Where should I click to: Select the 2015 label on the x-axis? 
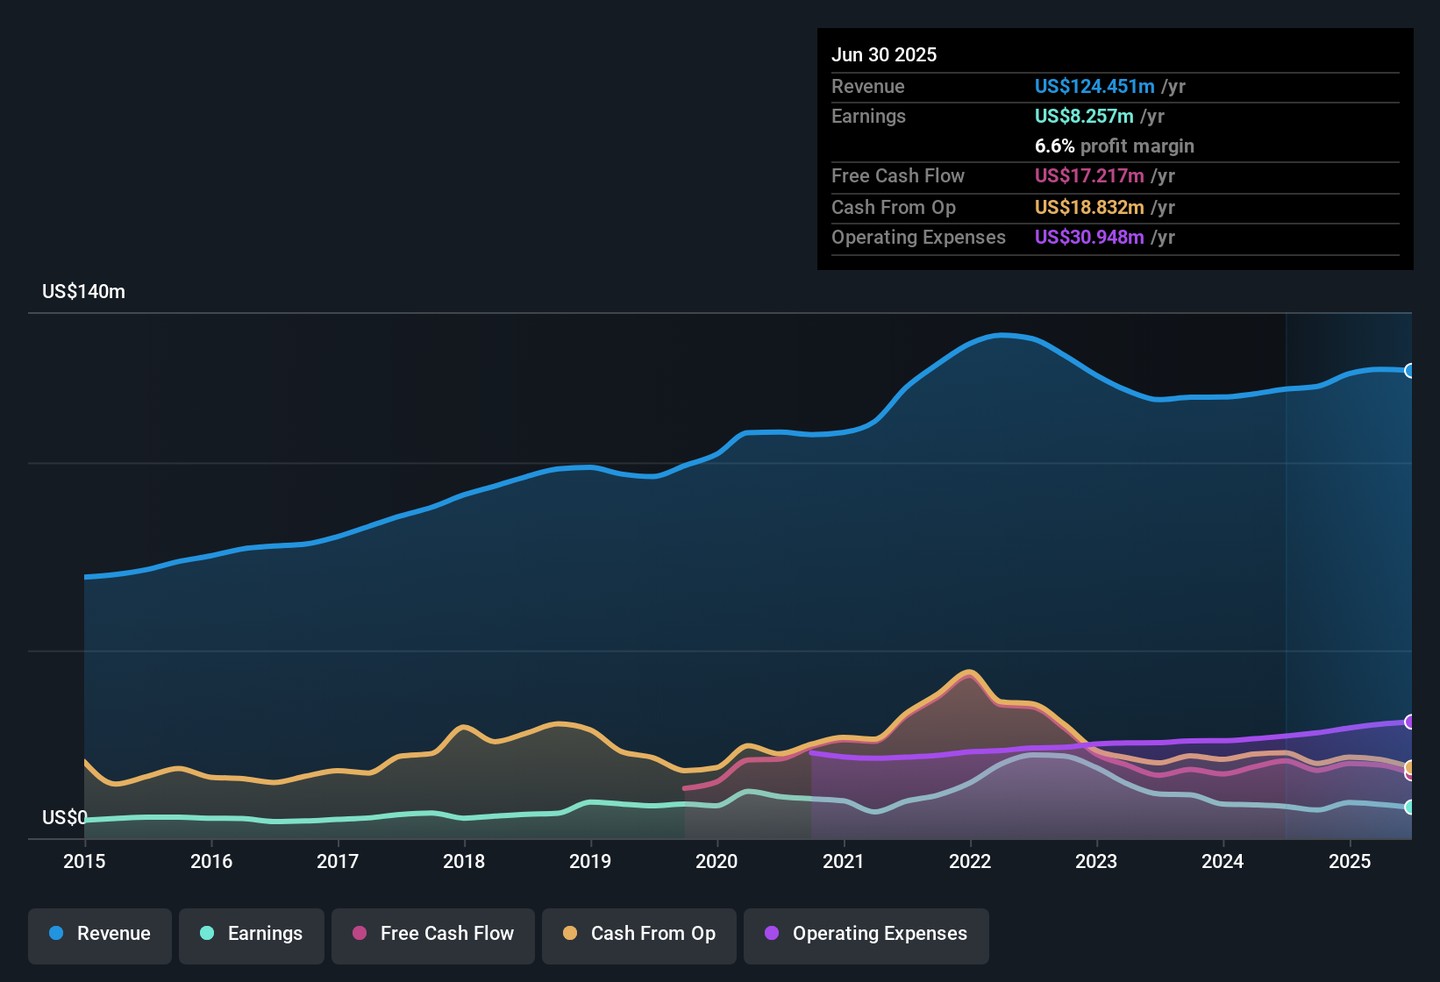pos(84,862)
